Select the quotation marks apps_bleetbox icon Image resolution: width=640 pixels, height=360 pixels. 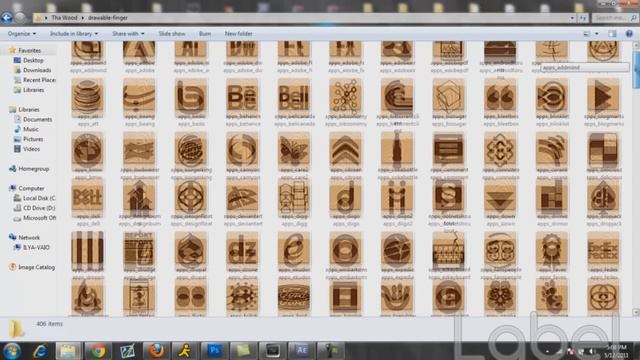tap(500, 97)
